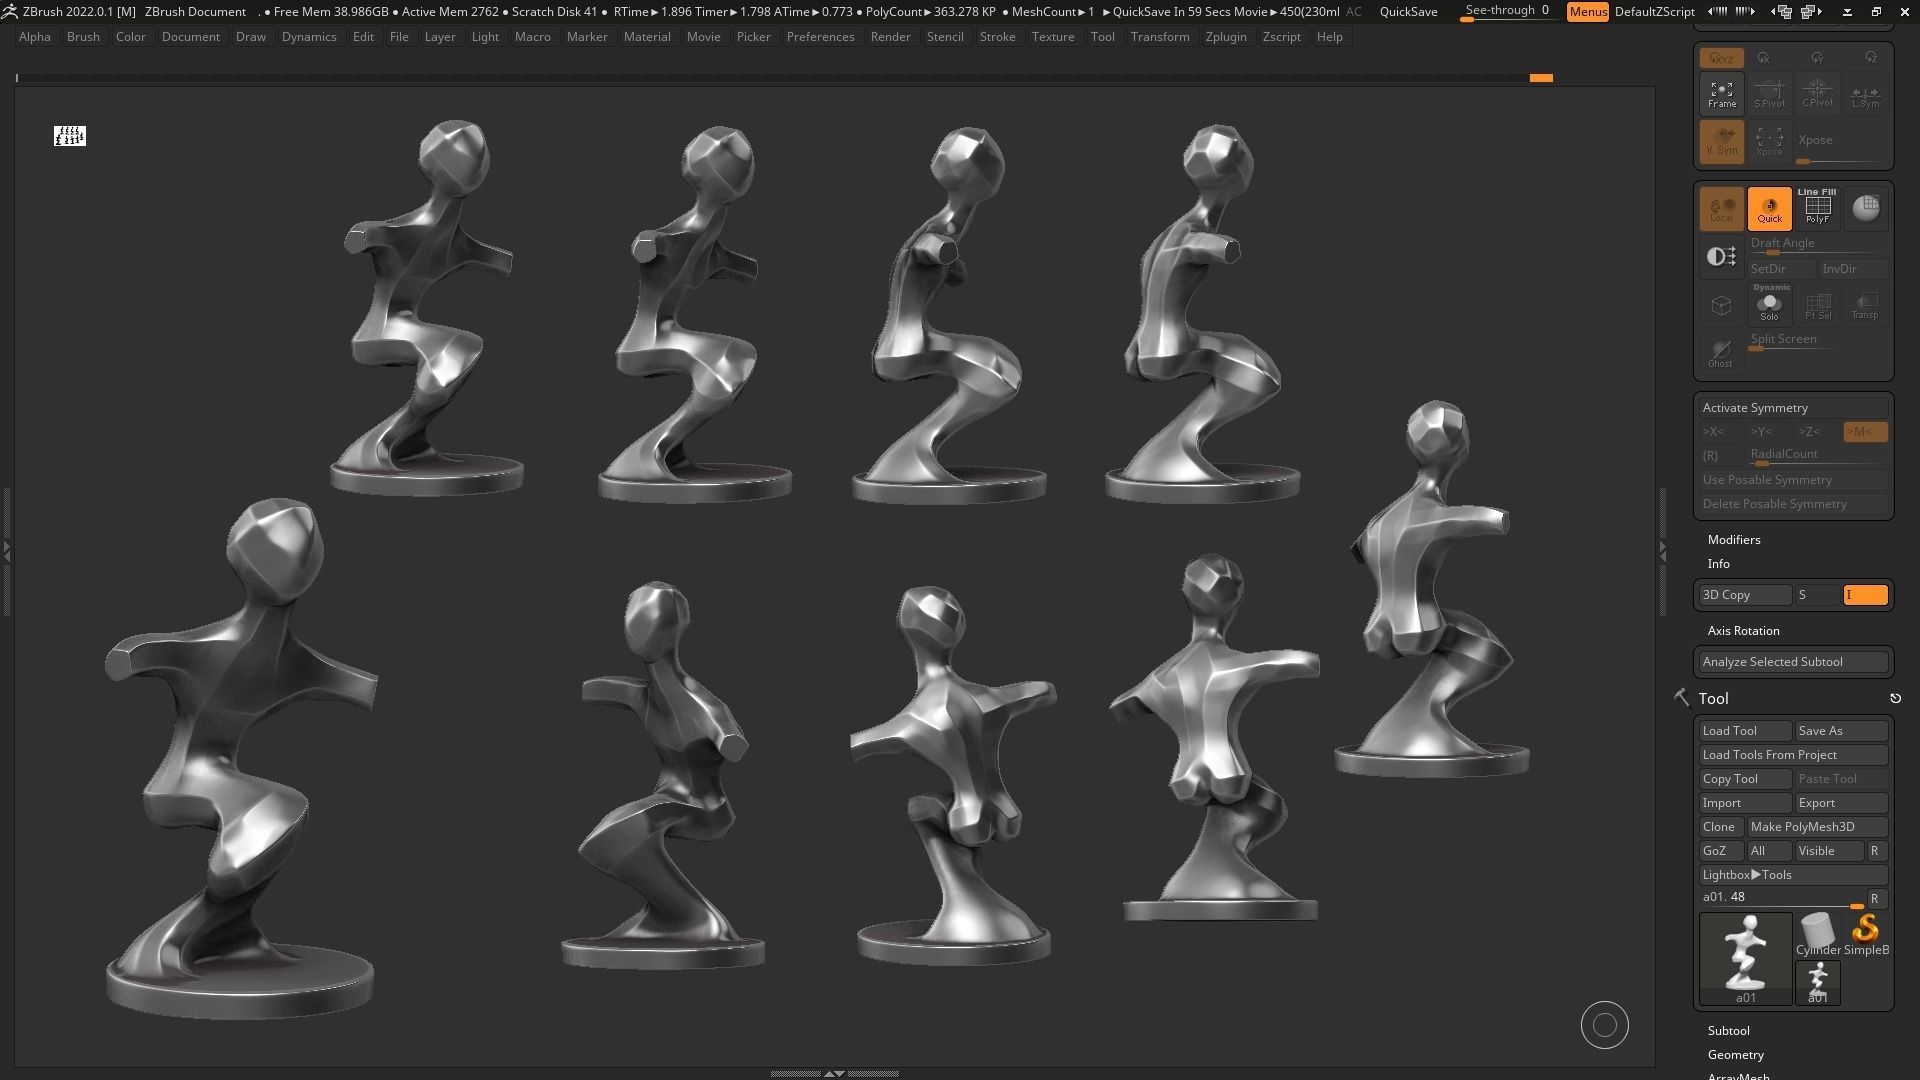Open the Zplugin menu
The image size is (1920, 1080).
[x=1226, y=37]
